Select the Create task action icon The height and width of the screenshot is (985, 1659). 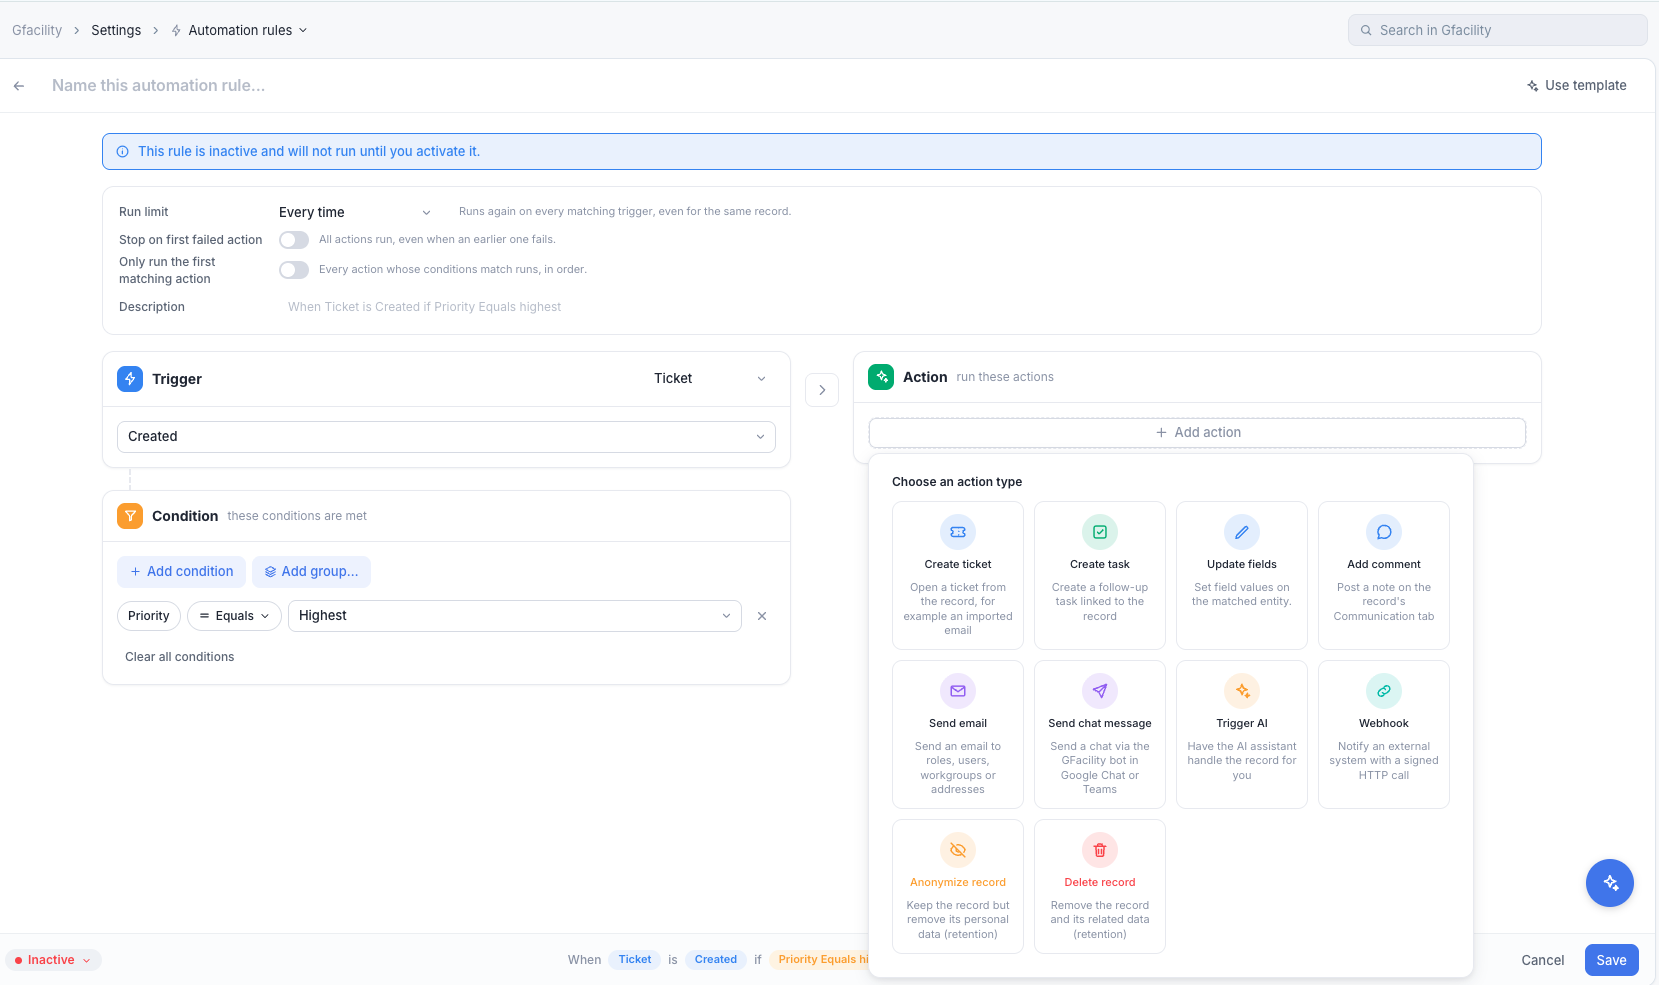[x=1100, y=532]
